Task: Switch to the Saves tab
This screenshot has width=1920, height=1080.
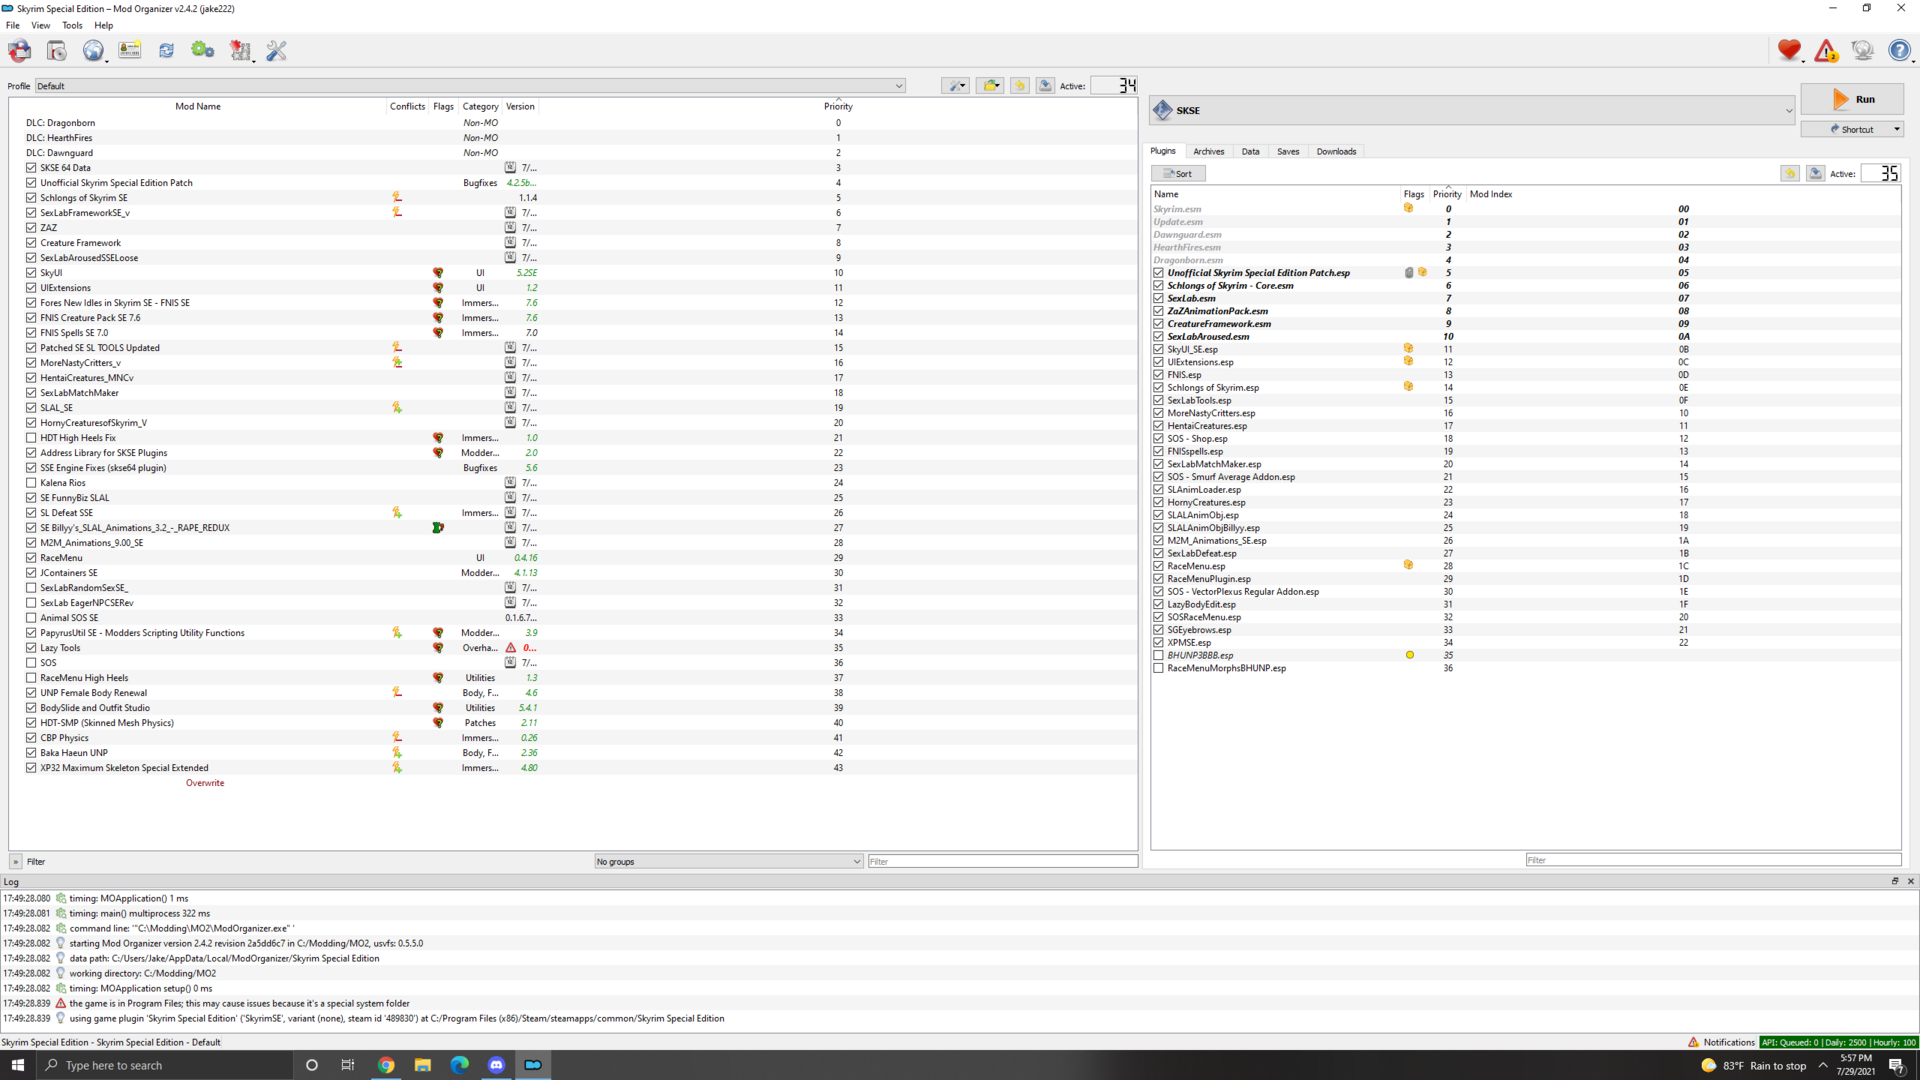Action: pyautogui.click(x=1288, y=151)
